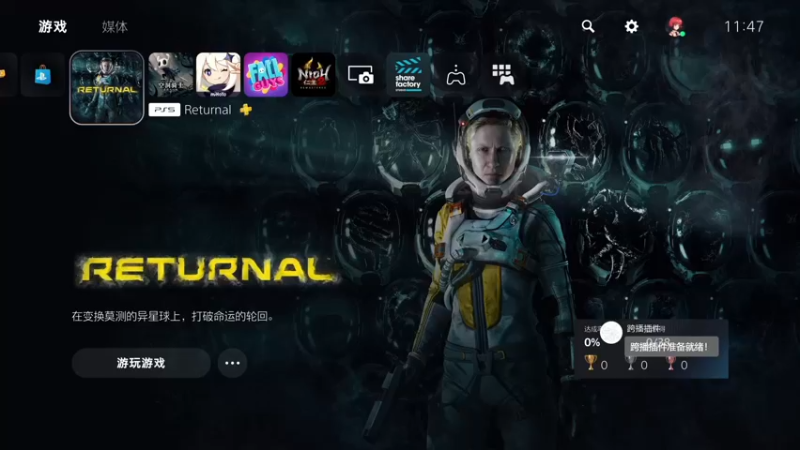Open the PlayStation Store icon
This screenshot has width=800, height=450.
click(42, 75)
